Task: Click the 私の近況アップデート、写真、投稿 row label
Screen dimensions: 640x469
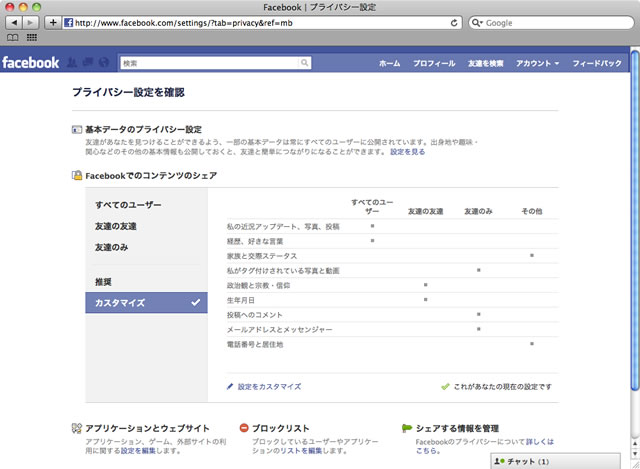Action: tap(283, 227)
